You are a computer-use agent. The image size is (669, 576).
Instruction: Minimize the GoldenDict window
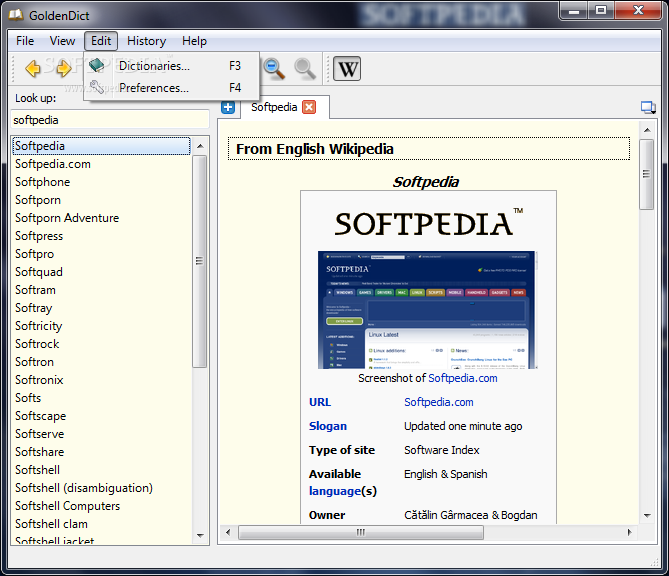click(574, 11)
